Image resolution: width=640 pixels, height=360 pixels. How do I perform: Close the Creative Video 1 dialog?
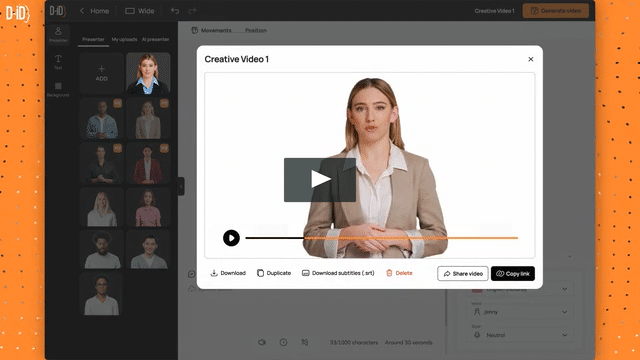pyautogui.click(x=531, y=59)
